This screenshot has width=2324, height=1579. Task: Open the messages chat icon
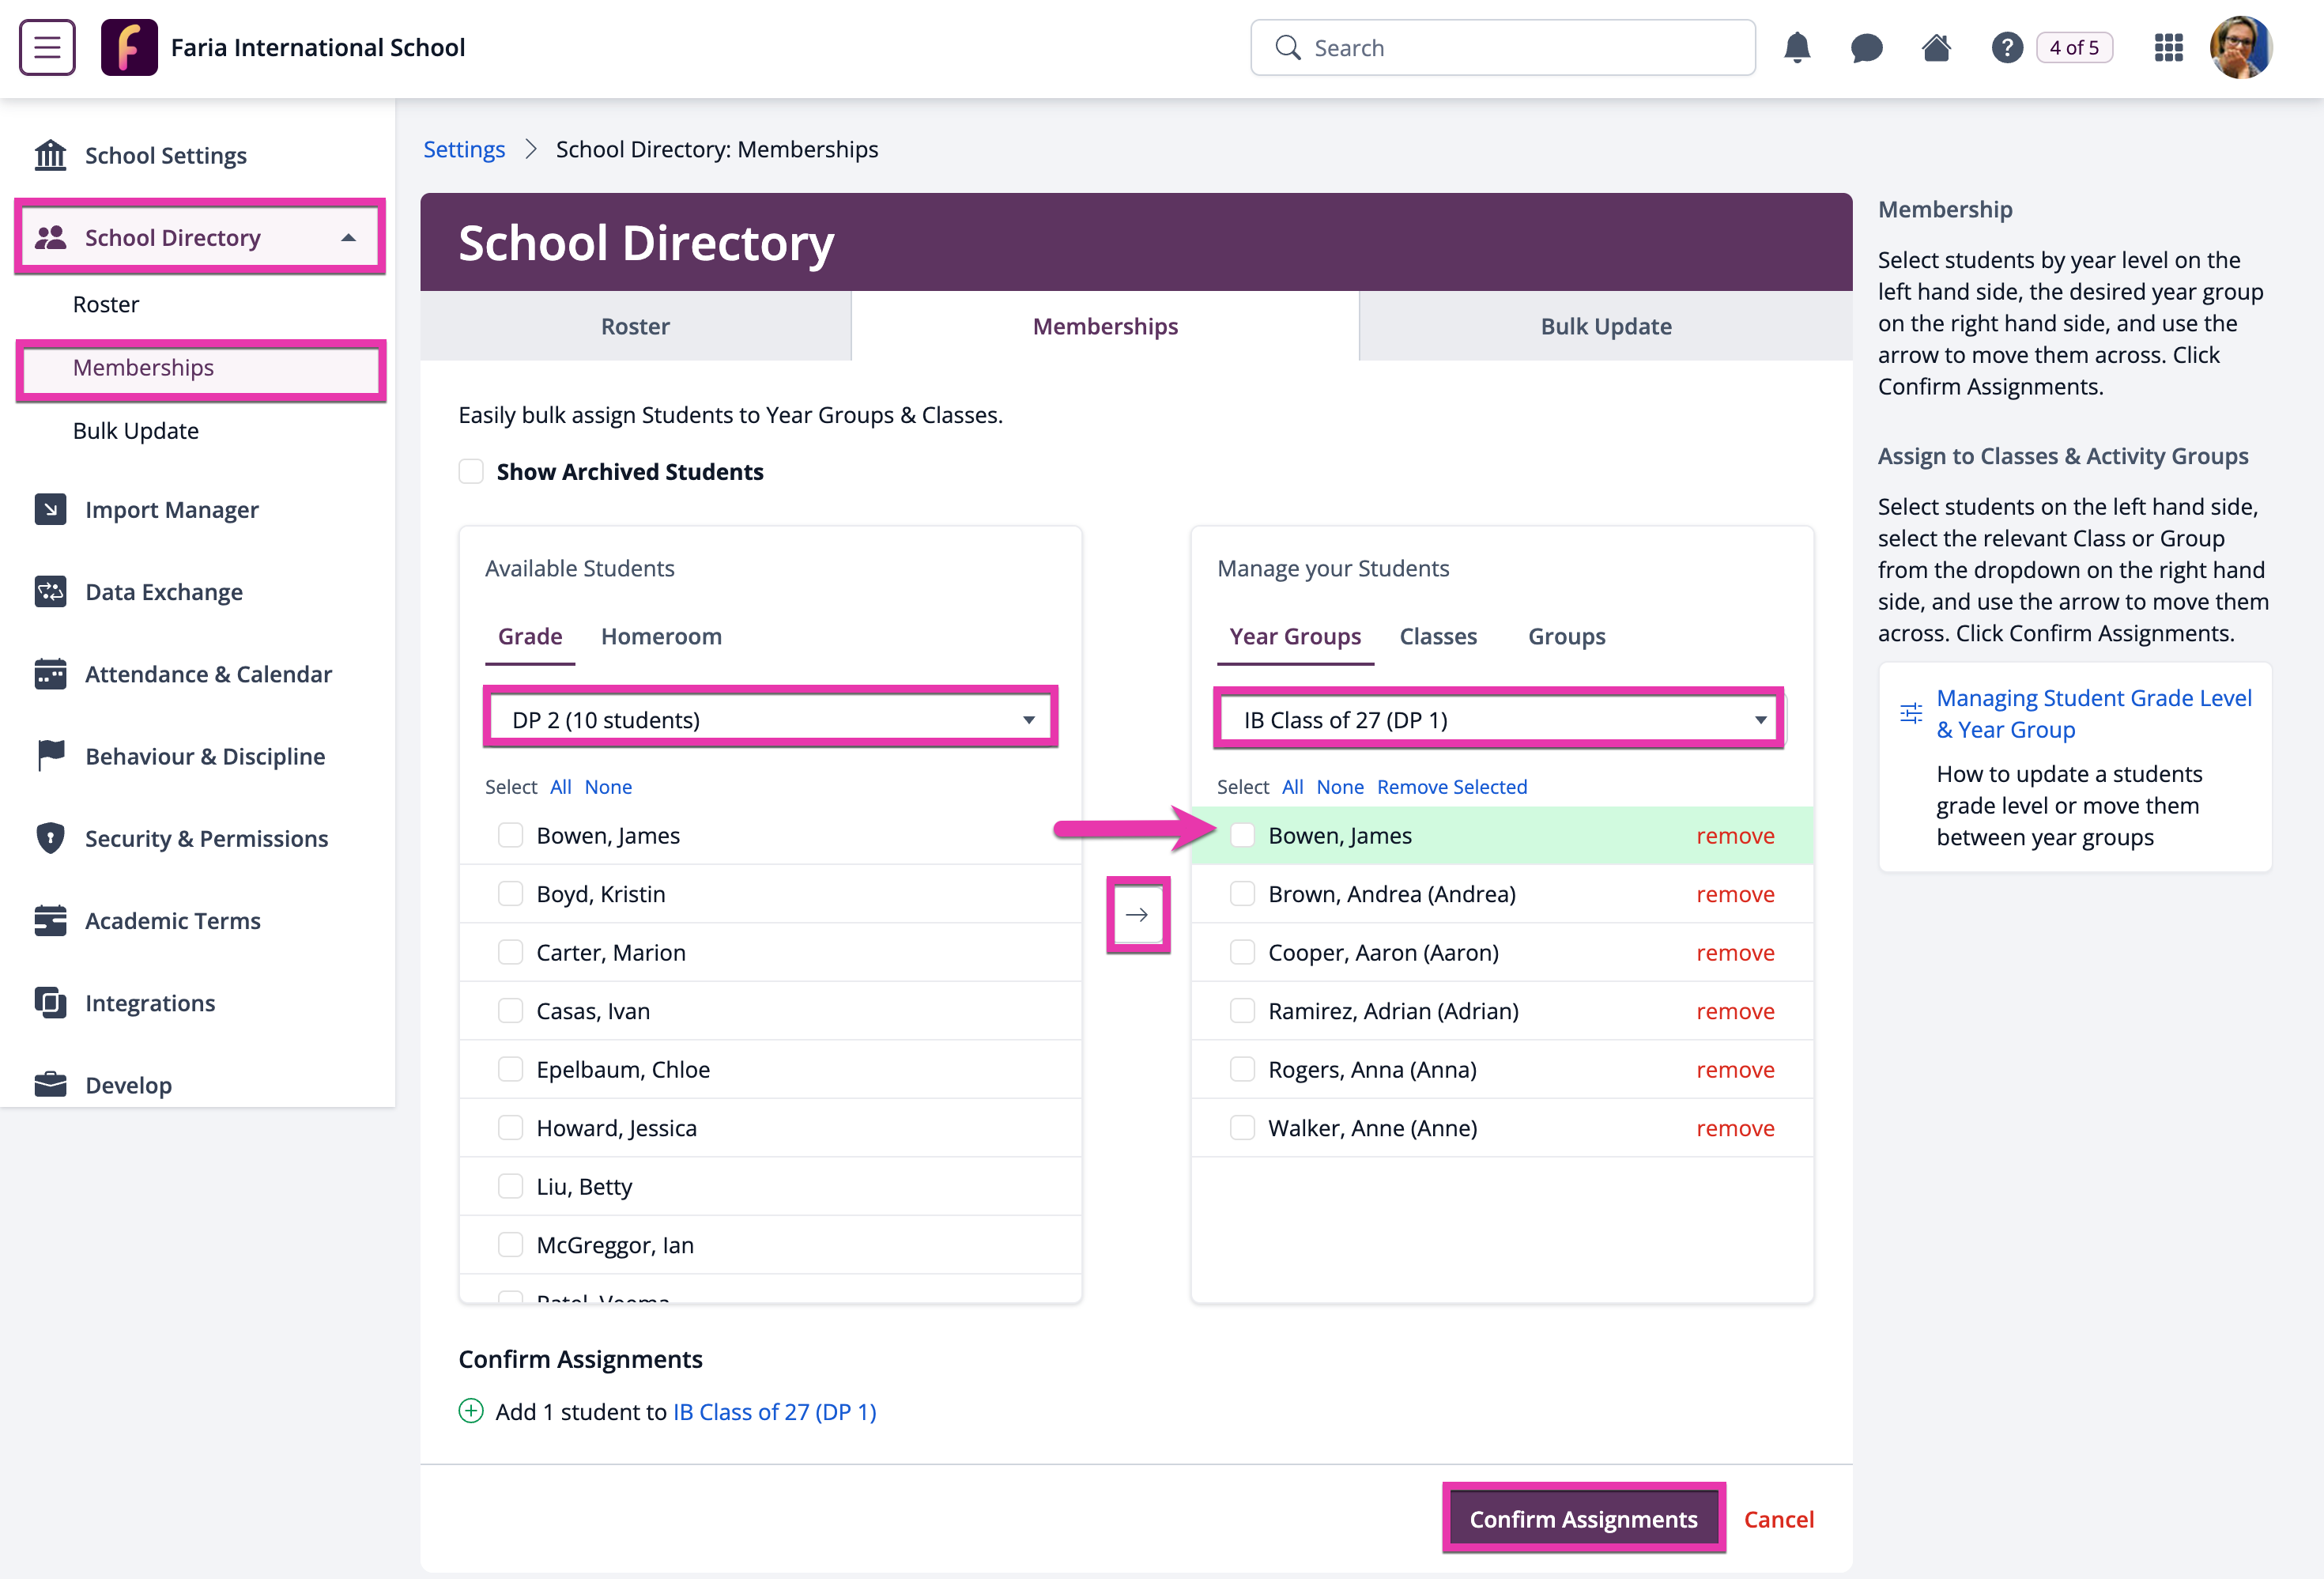click(x=1867, y=47)
